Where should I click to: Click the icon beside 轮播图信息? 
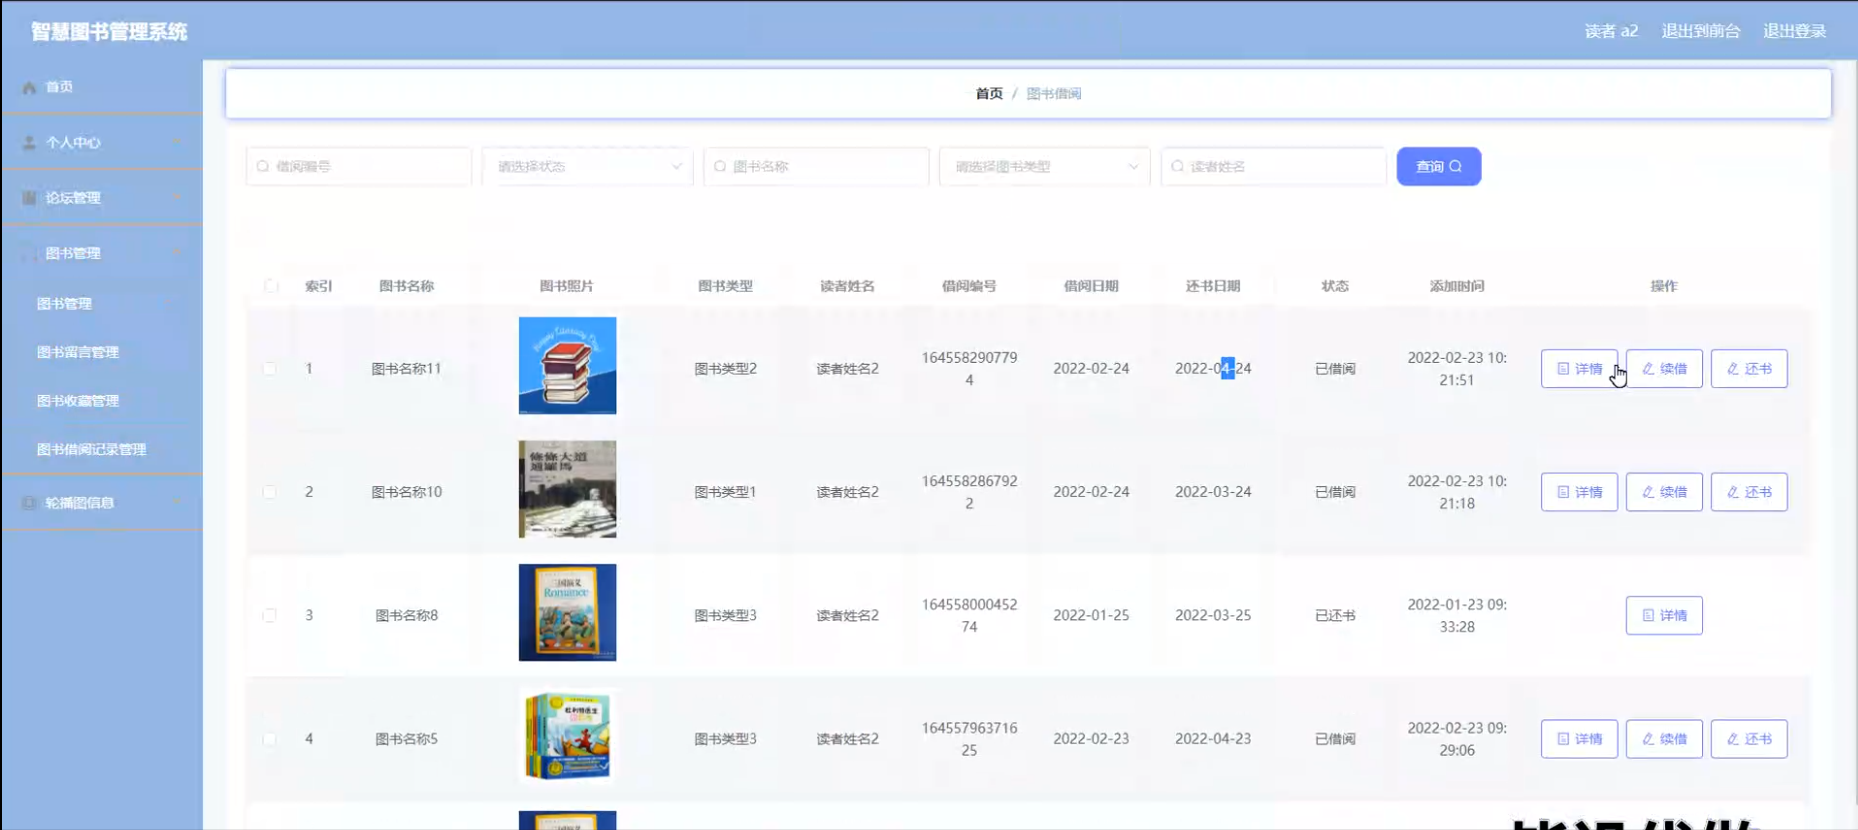29,503
